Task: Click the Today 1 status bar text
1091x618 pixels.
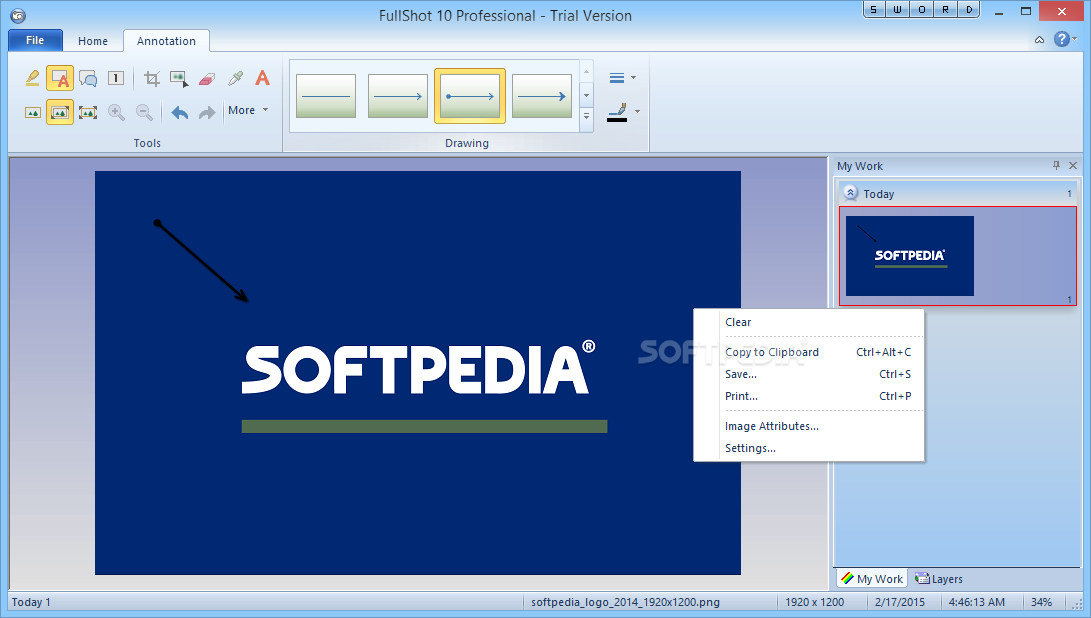Action: [x=31, y=602]
